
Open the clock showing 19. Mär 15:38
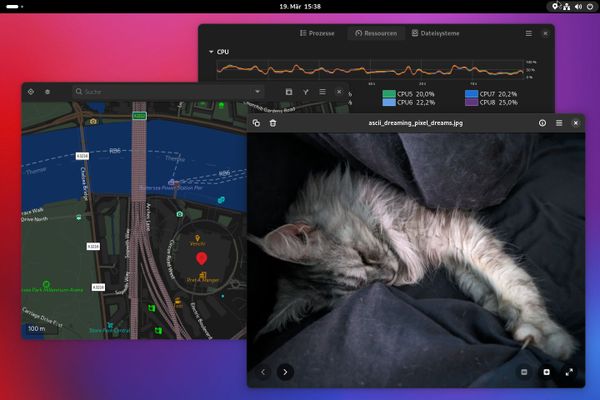click(x=299, y=6)
